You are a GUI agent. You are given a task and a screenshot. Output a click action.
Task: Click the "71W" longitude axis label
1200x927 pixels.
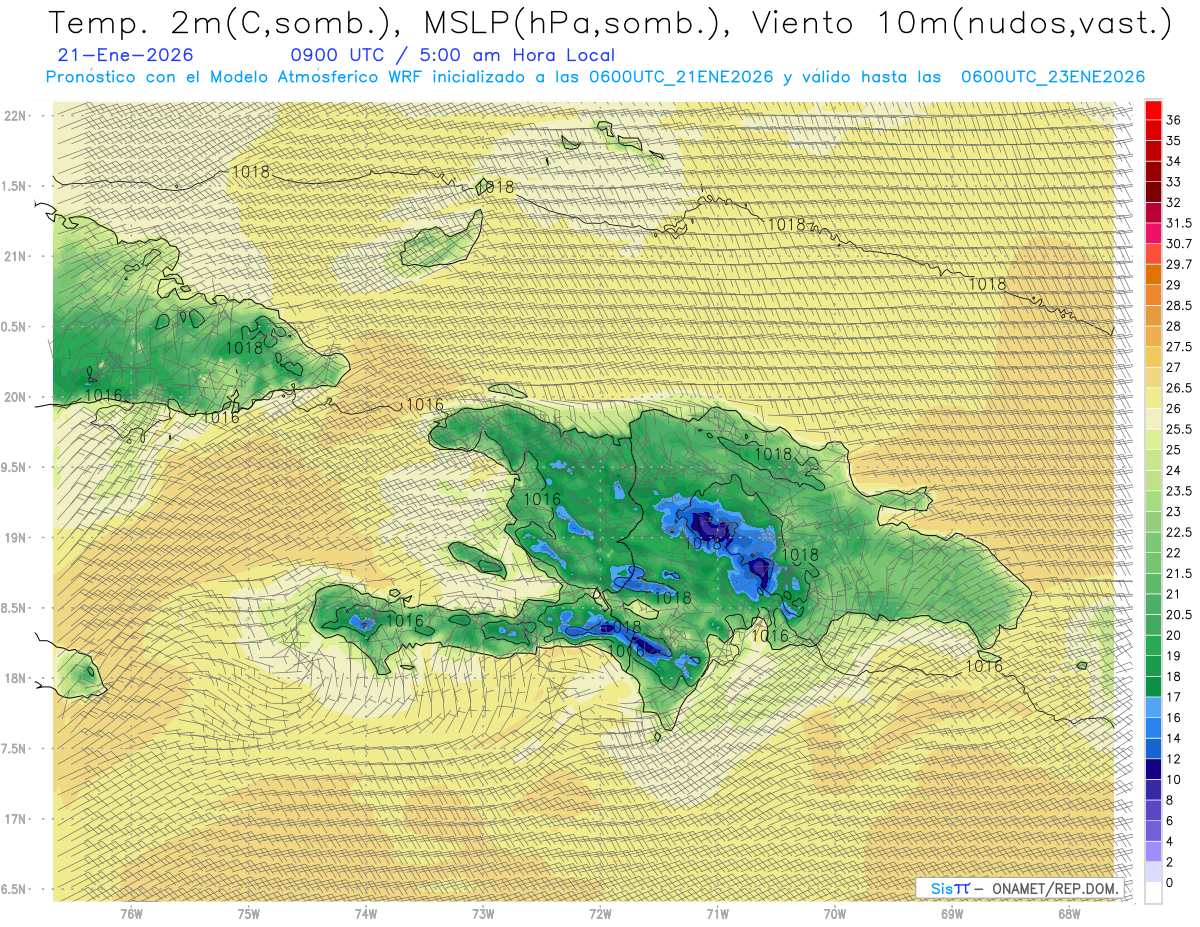(717, 913)
